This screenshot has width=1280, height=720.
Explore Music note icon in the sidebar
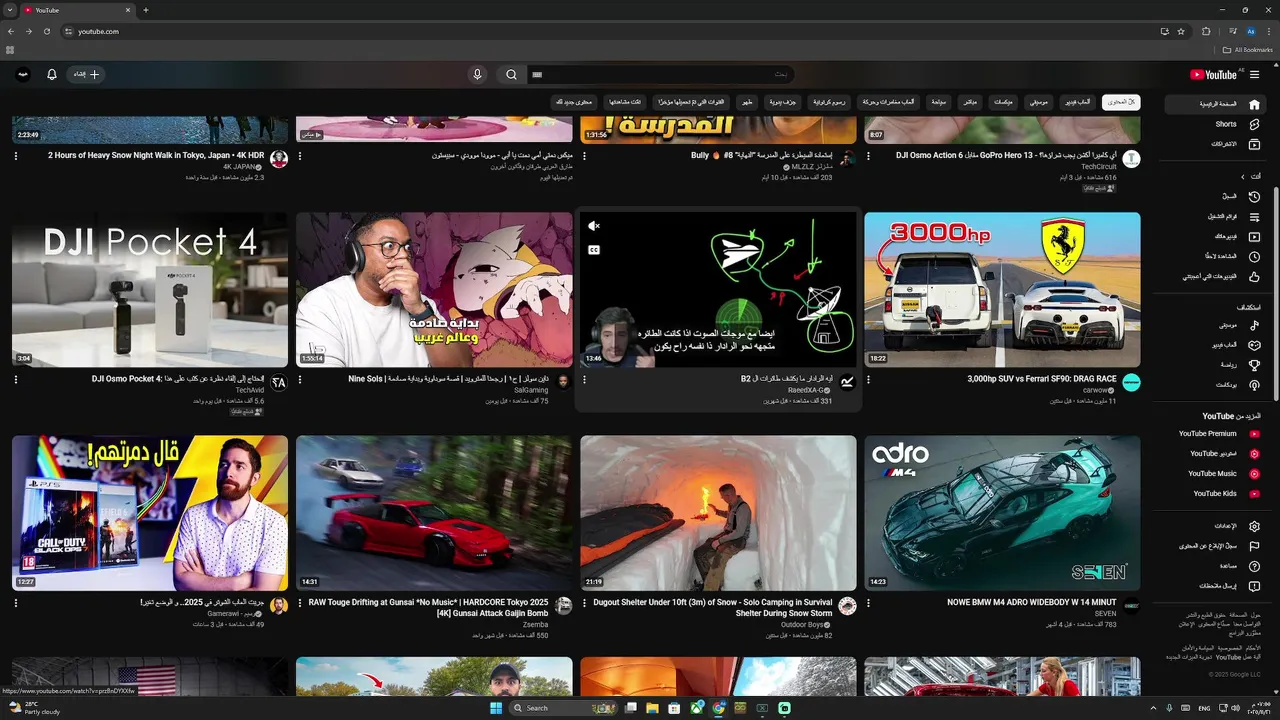pyautogui.click(x=1254, y=325)
